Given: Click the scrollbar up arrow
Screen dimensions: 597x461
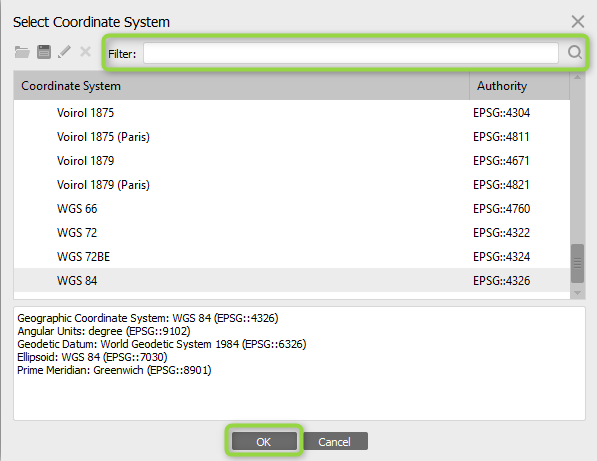Looking at the screenshot, I should point(578,77).
